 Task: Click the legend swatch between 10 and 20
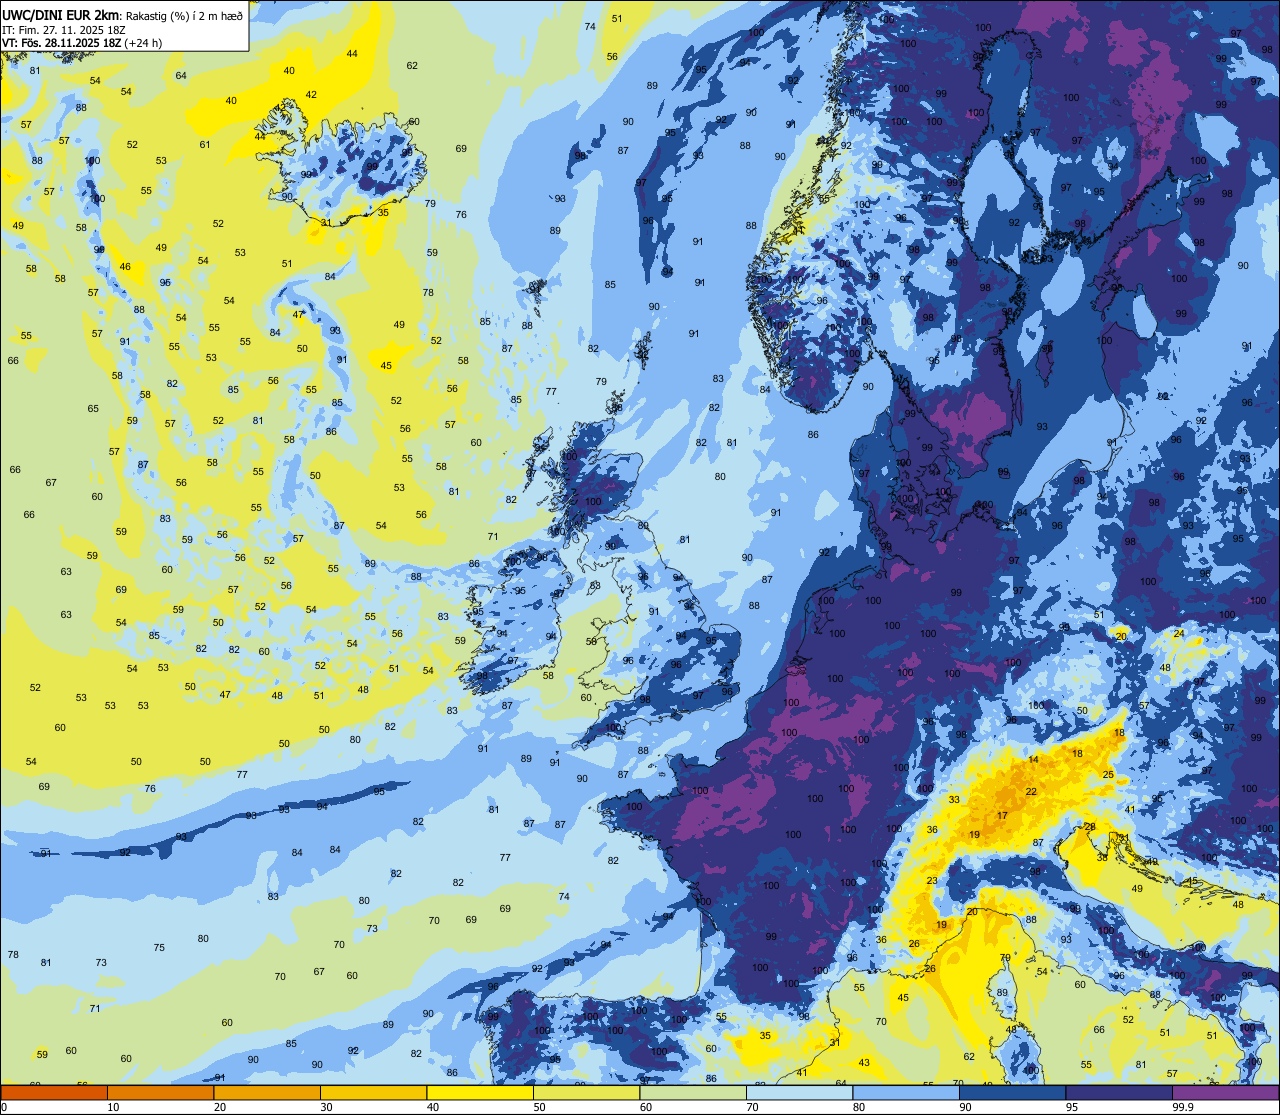click(x=160, y=1092)
